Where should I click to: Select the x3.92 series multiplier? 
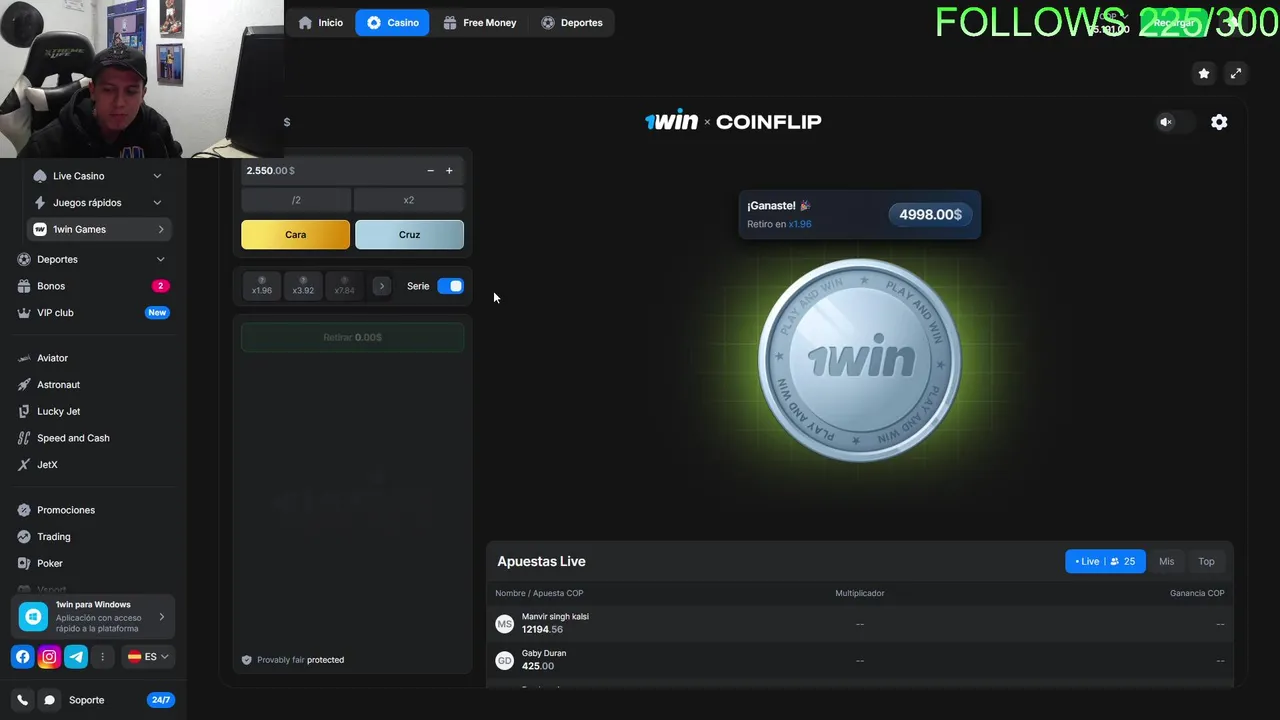pos(303,286)
